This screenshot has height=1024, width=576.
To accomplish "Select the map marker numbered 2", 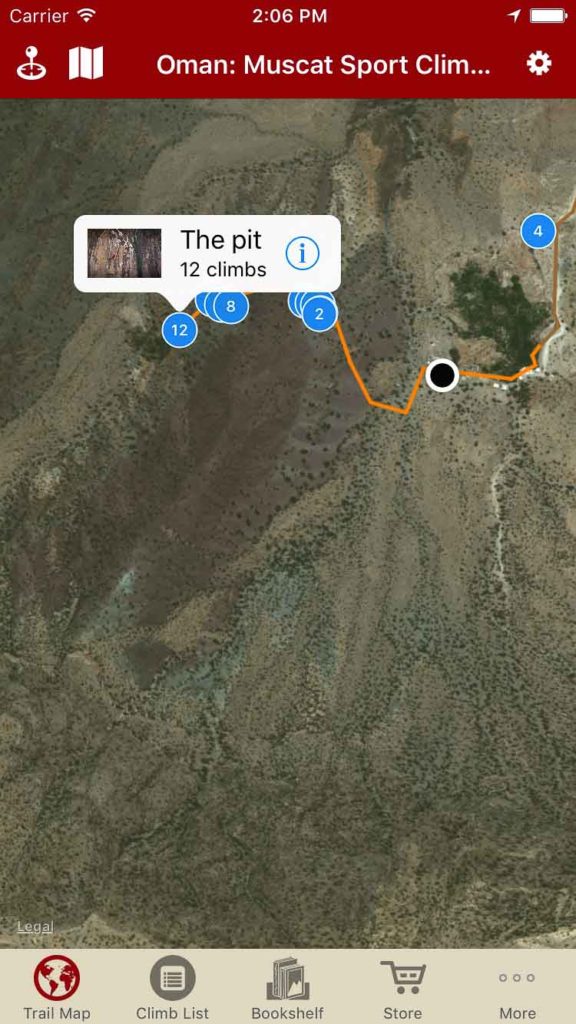I will click(x=319, y=314).
